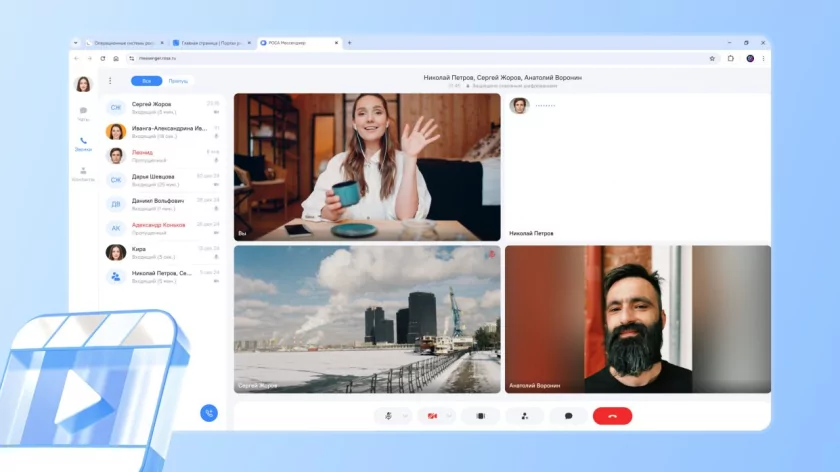Open the Calls section in sidebar
The width and height of the screenshot is (840, 472).
83,143
